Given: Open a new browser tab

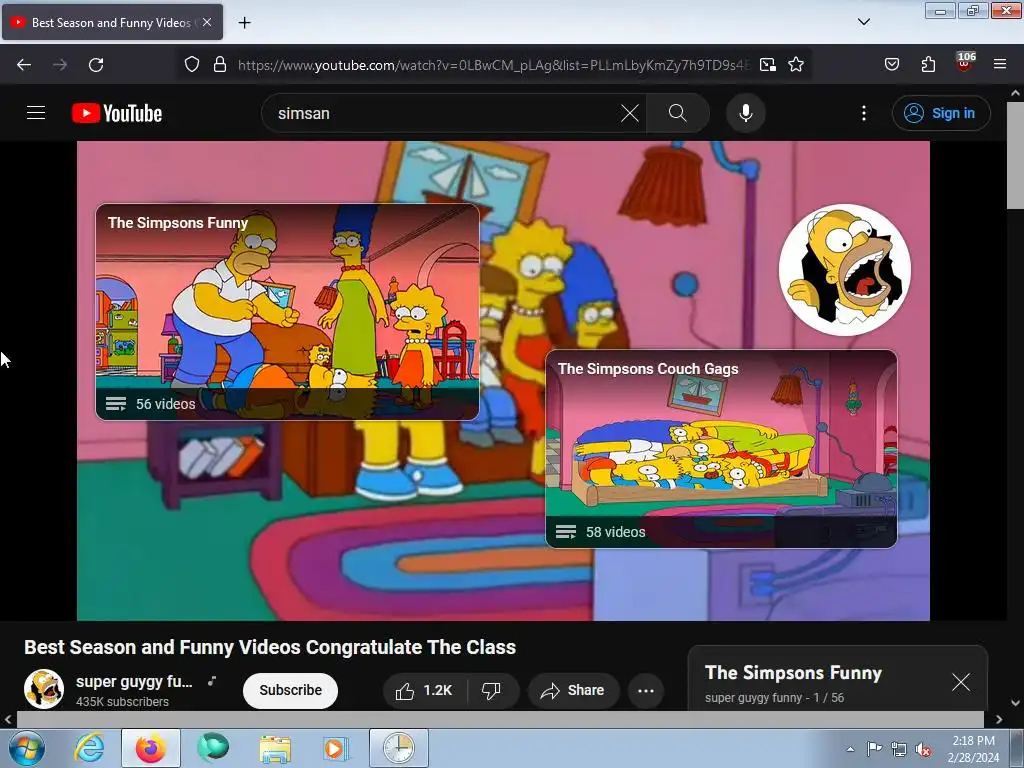Looking at the screenshot, I should tap(244, 23).
